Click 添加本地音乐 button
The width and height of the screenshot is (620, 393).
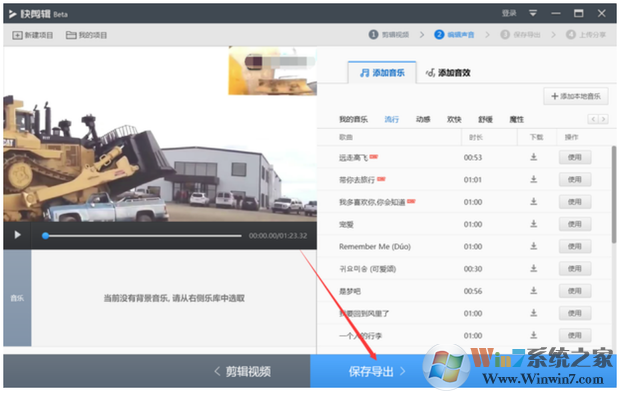[576, 96]
